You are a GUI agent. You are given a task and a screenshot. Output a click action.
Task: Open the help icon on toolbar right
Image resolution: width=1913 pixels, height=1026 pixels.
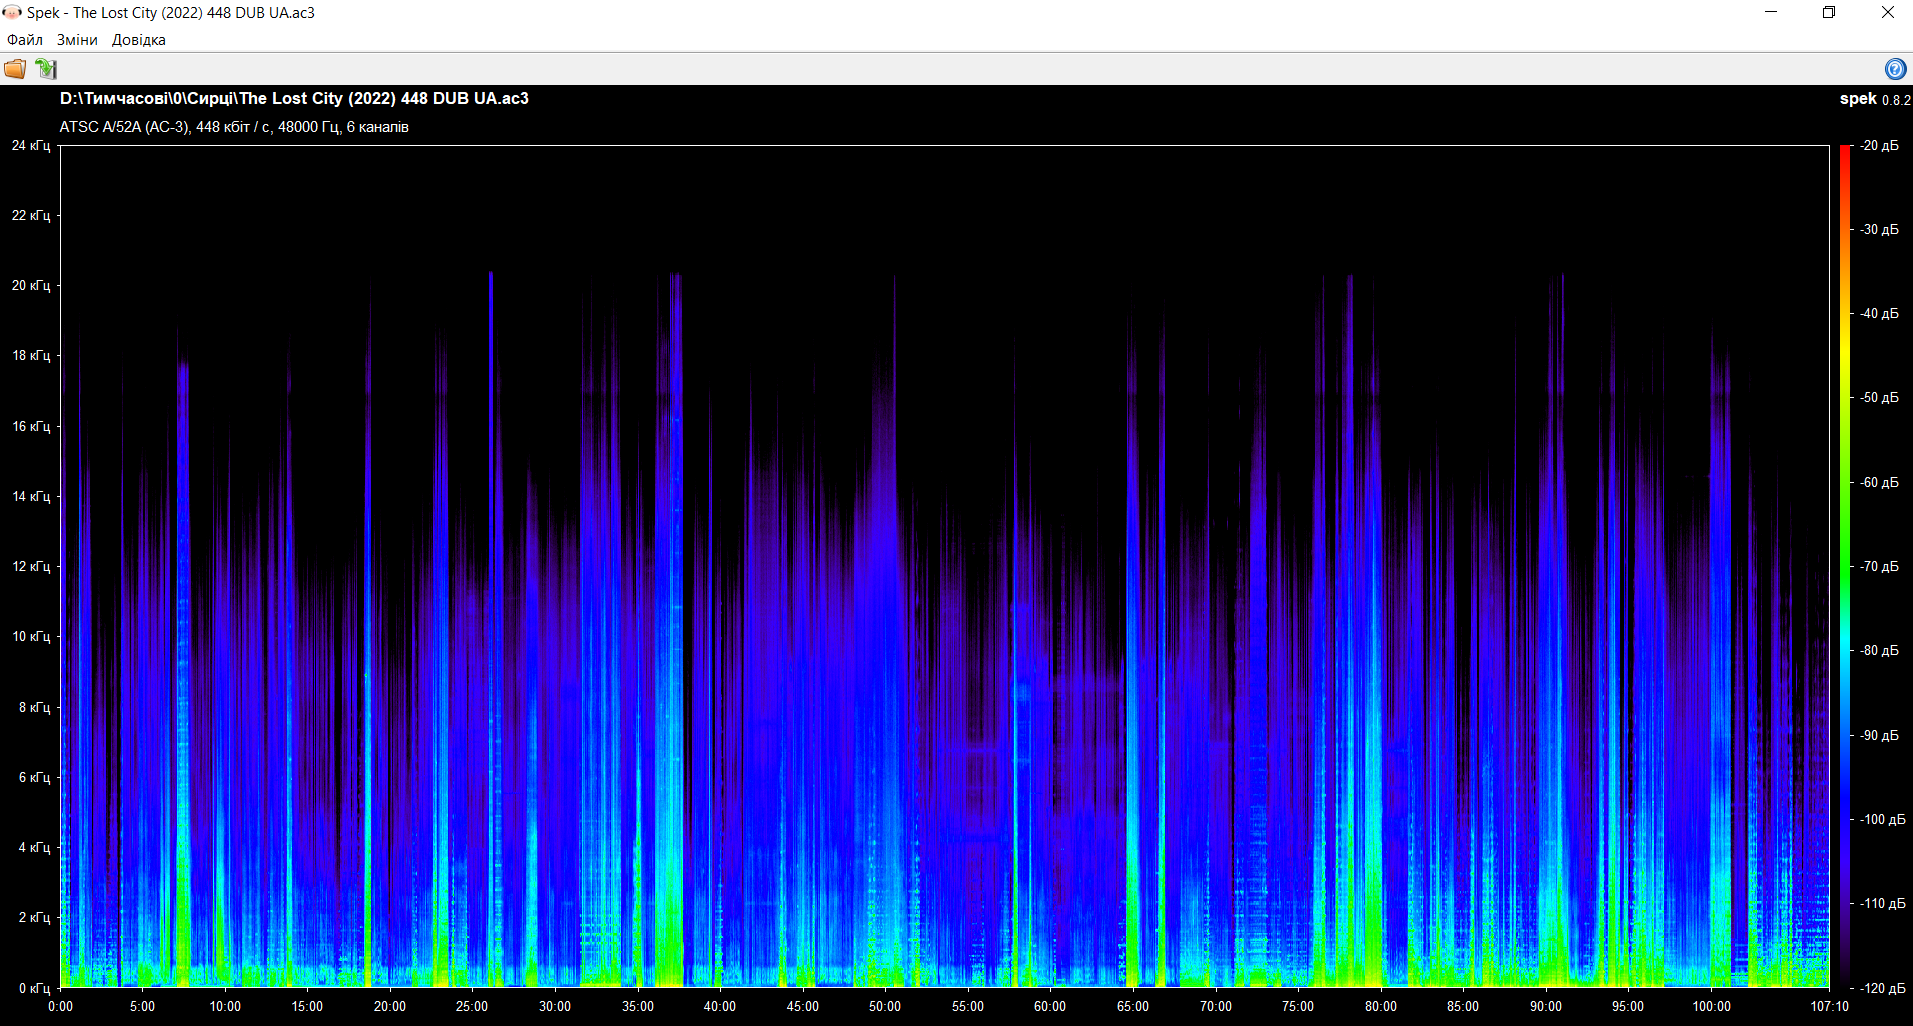1895,69
